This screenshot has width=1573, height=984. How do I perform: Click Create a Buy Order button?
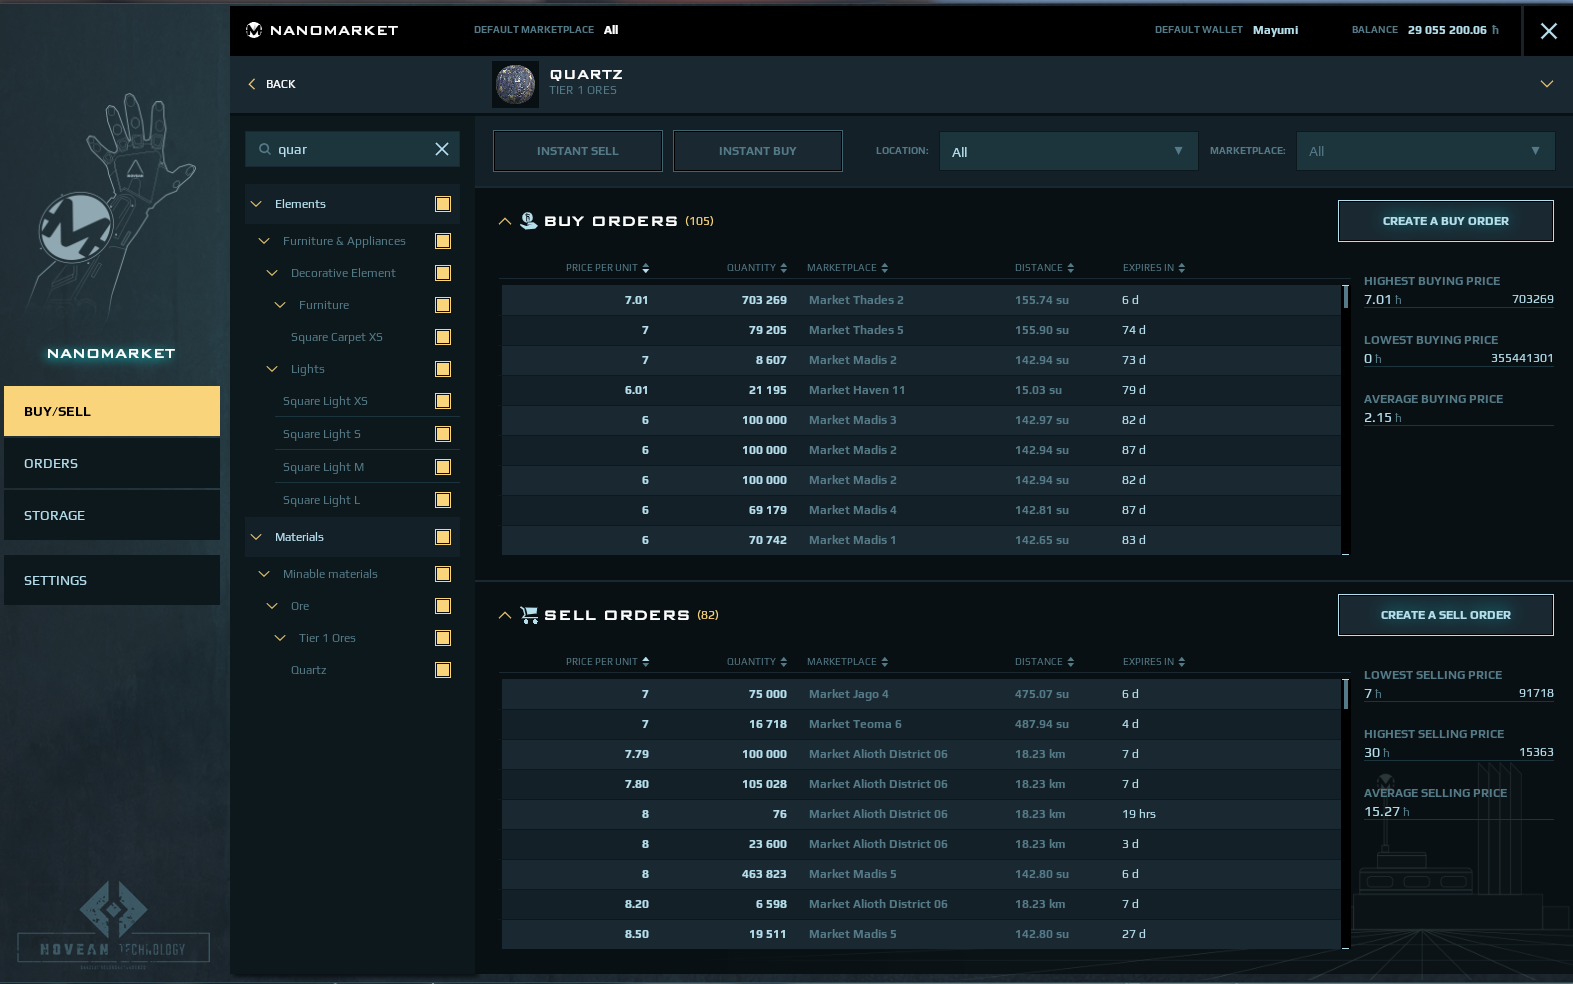1445,221
